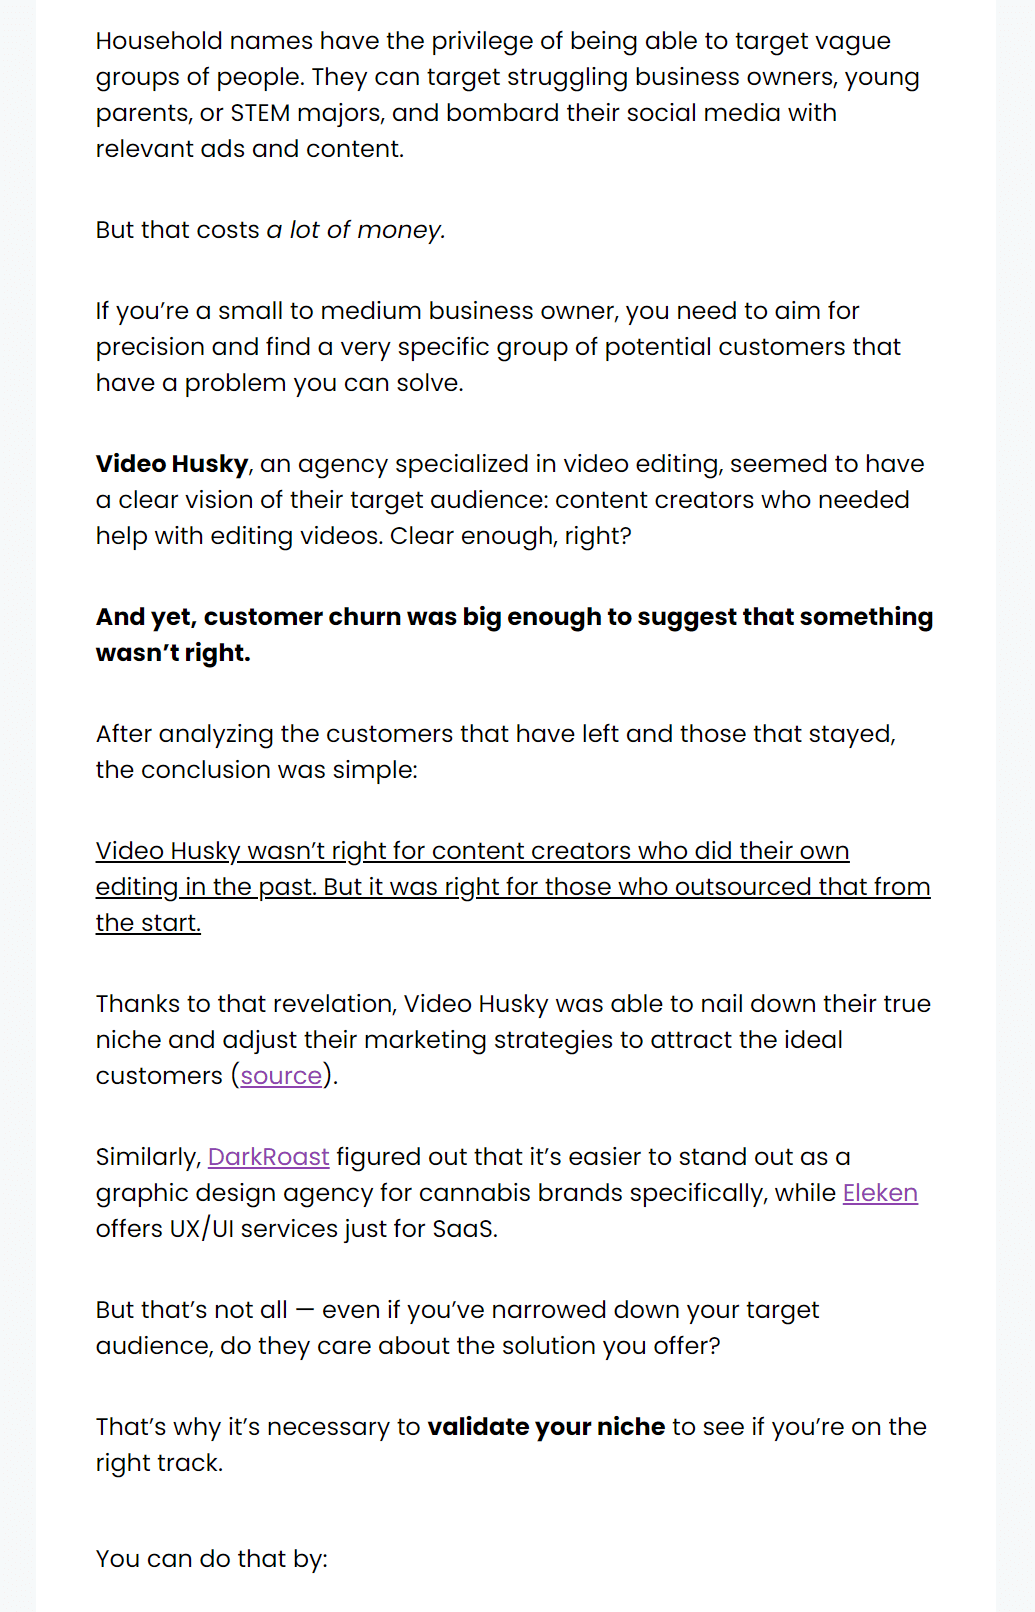Viewport: 1035px width, 1612px height.
Task: Follow the DarkRoast link
Action: pos(268,1157)
